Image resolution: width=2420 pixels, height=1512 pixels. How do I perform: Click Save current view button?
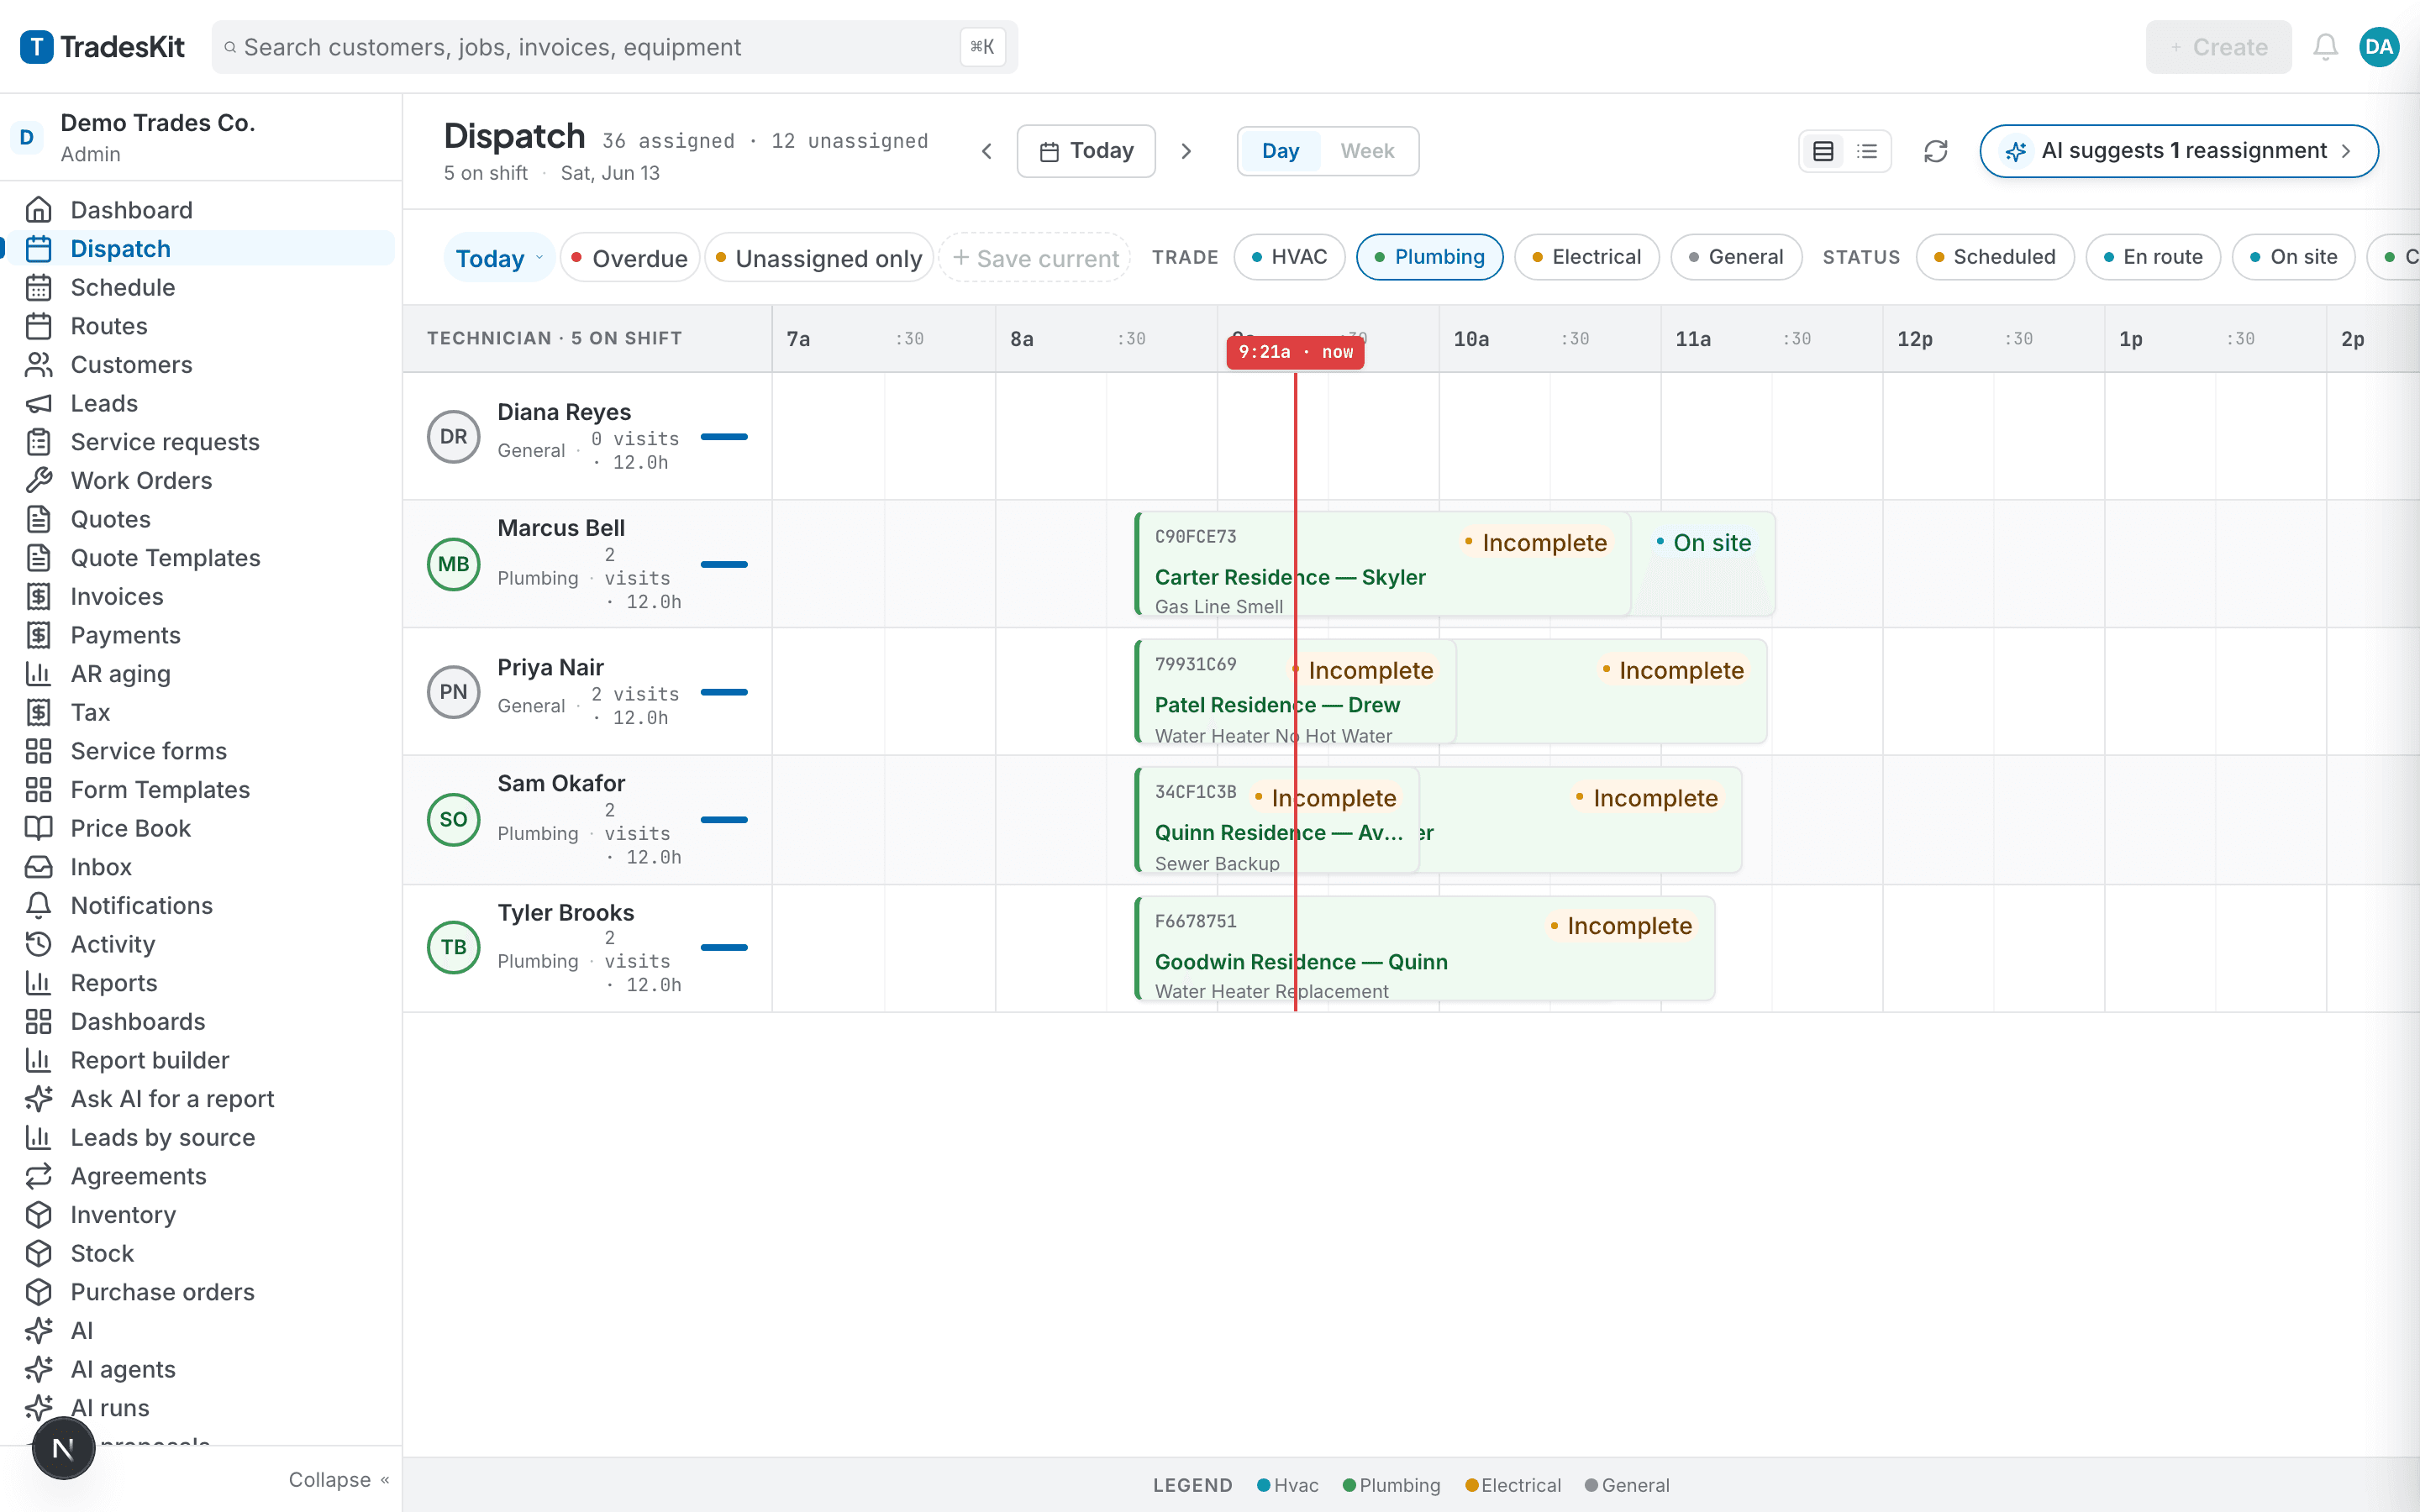point(1036,258)
